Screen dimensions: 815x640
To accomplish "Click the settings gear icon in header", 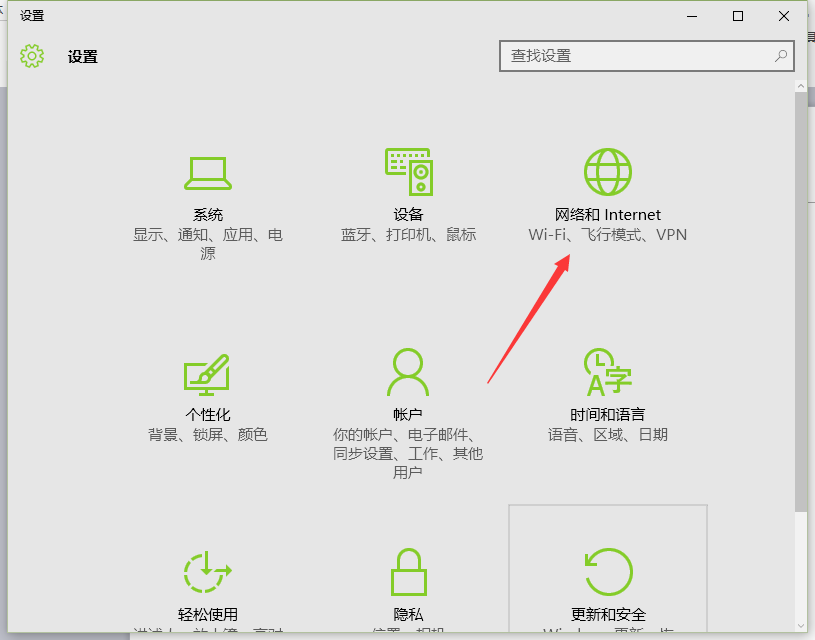I will (32, 56).
